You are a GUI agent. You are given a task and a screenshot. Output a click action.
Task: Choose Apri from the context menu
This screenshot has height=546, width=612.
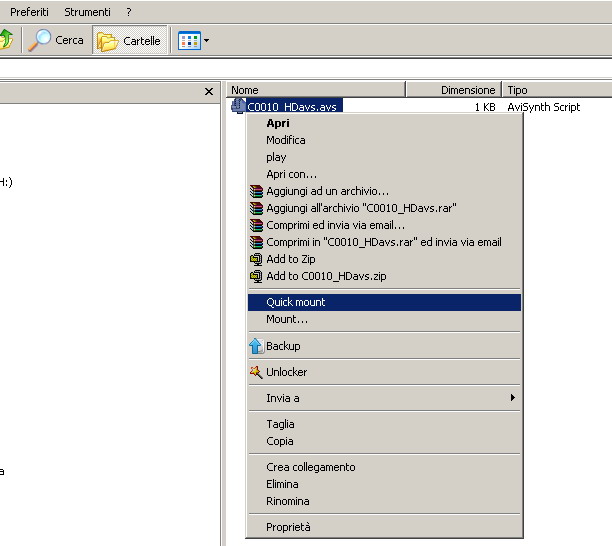coord(384,123)
